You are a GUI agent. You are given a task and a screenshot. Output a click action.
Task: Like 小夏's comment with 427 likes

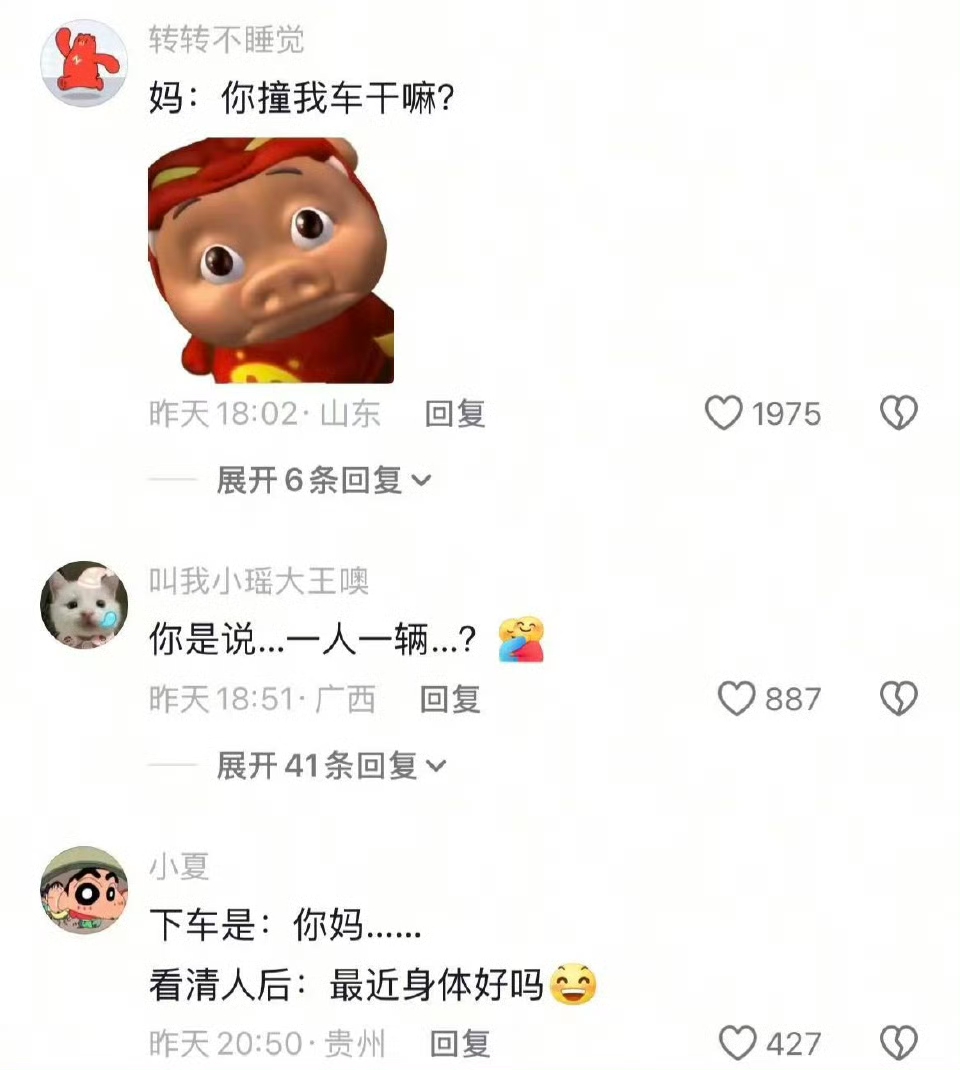pos(738,1043)
